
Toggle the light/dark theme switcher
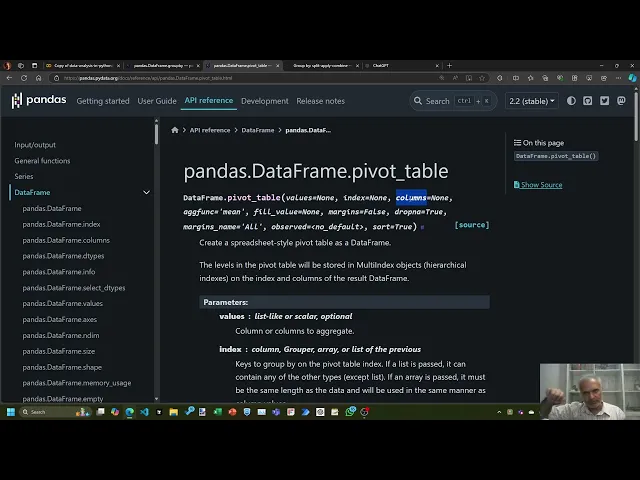571,101
